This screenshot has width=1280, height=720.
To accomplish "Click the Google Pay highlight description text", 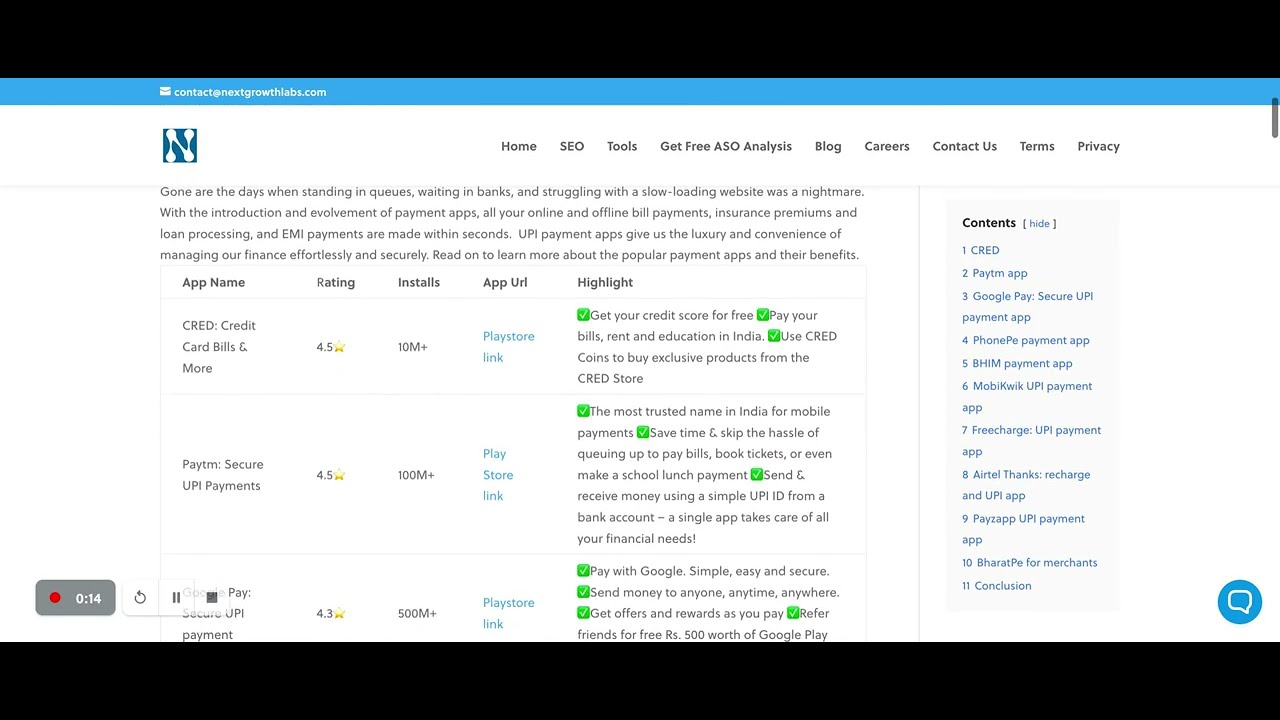I will (x=708, y=603).
